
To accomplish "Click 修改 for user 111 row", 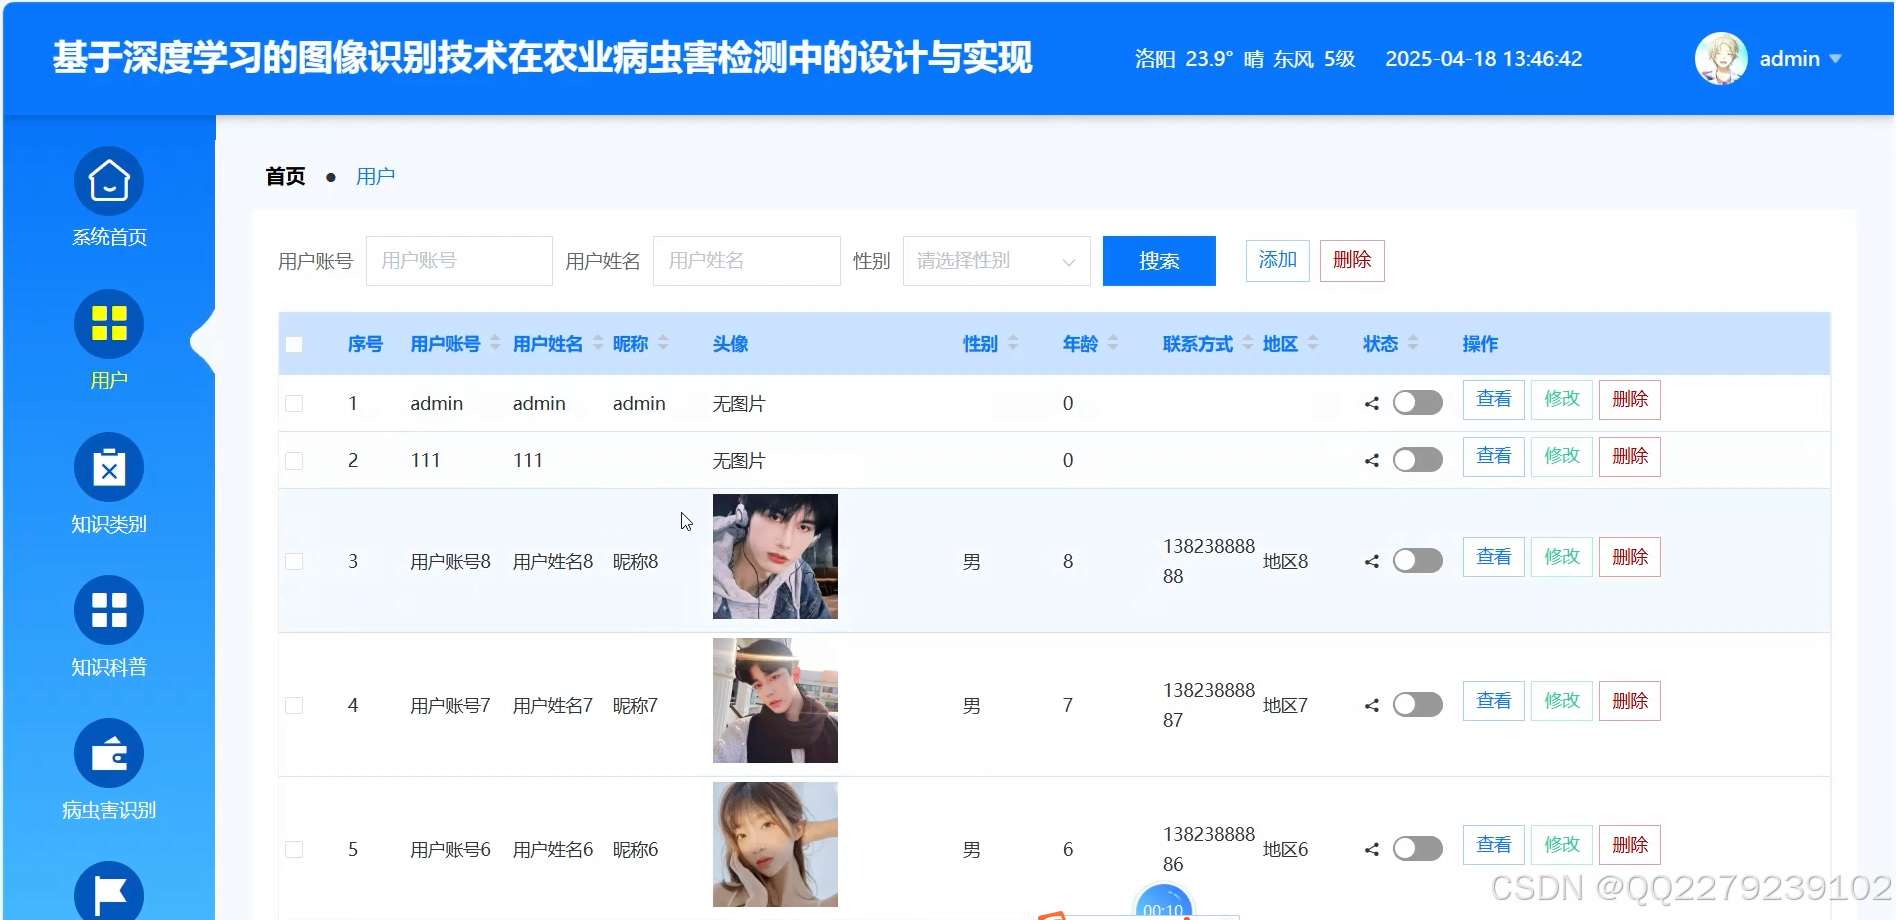I will tap(1561, 457).
